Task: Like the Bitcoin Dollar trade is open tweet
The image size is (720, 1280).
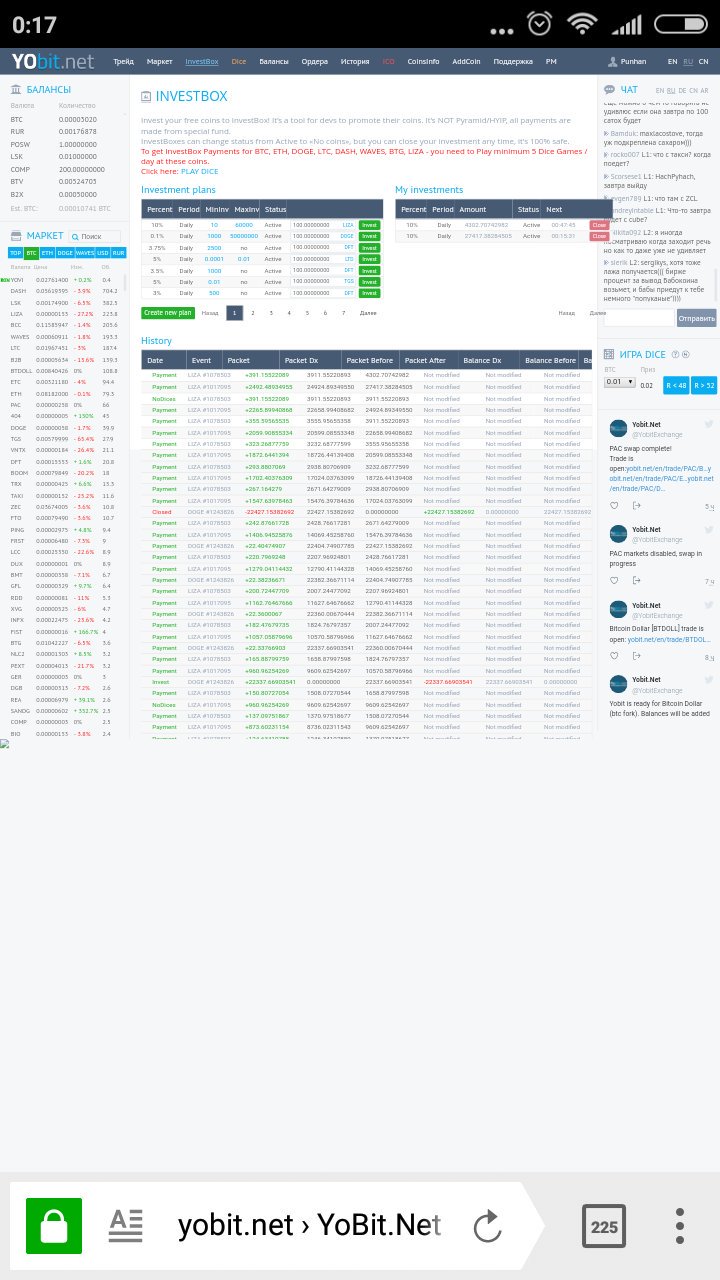Action: [614, 657]
